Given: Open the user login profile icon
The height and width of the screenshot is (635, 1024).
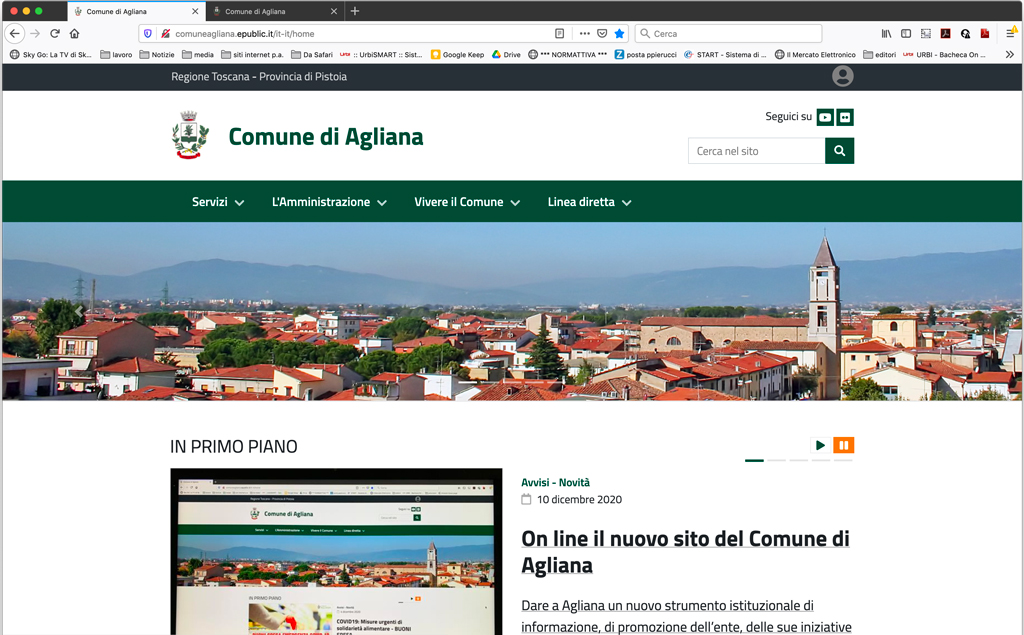Looking at the screenshot, I should point(843,76).
